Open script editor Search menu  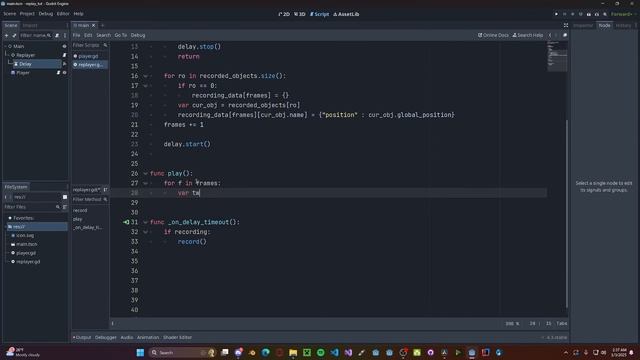103,36
